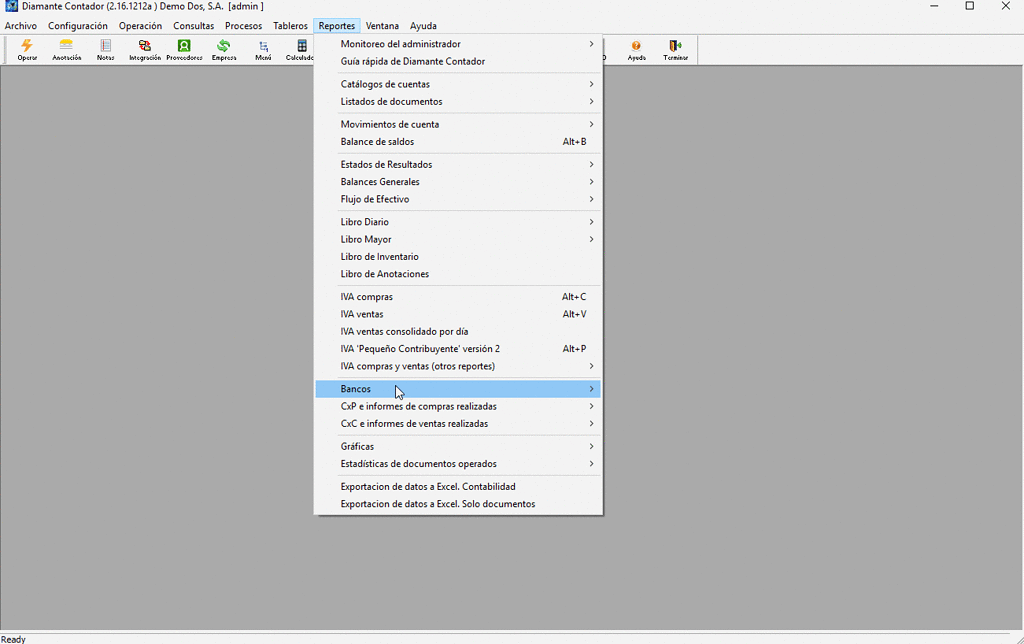Click the Diamante Contador title bar icon
Screen dimensions: 1024x644
tap(11, 7)
